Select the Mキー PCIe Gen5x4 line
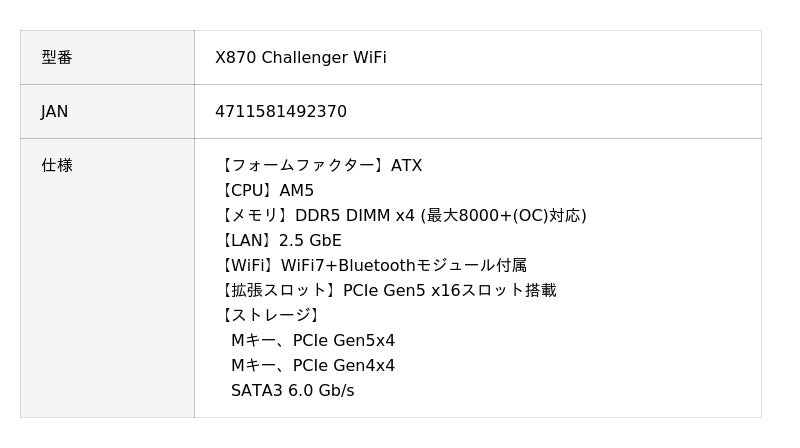 (313, 341)
